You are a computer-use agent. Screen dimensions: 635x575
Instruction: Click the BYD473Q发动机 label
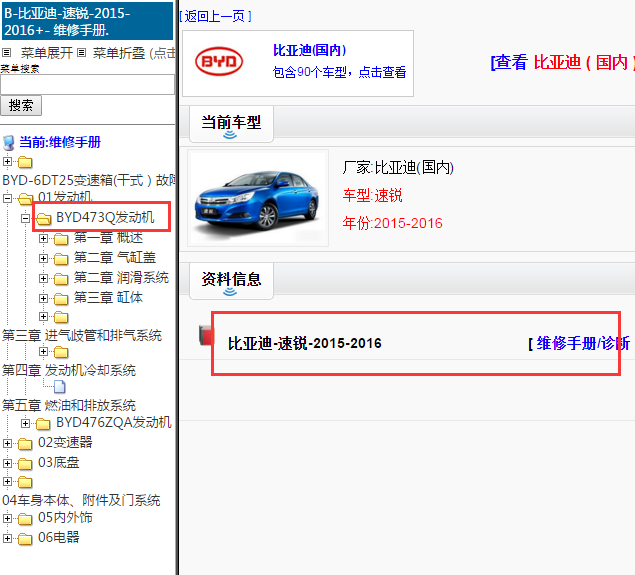[x=105, y=217]
